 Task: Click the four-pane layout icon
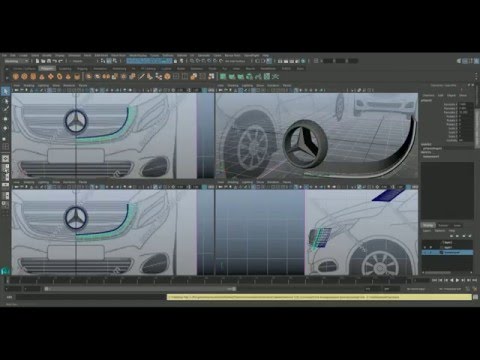pyautogui.click(x=6, y=168)
